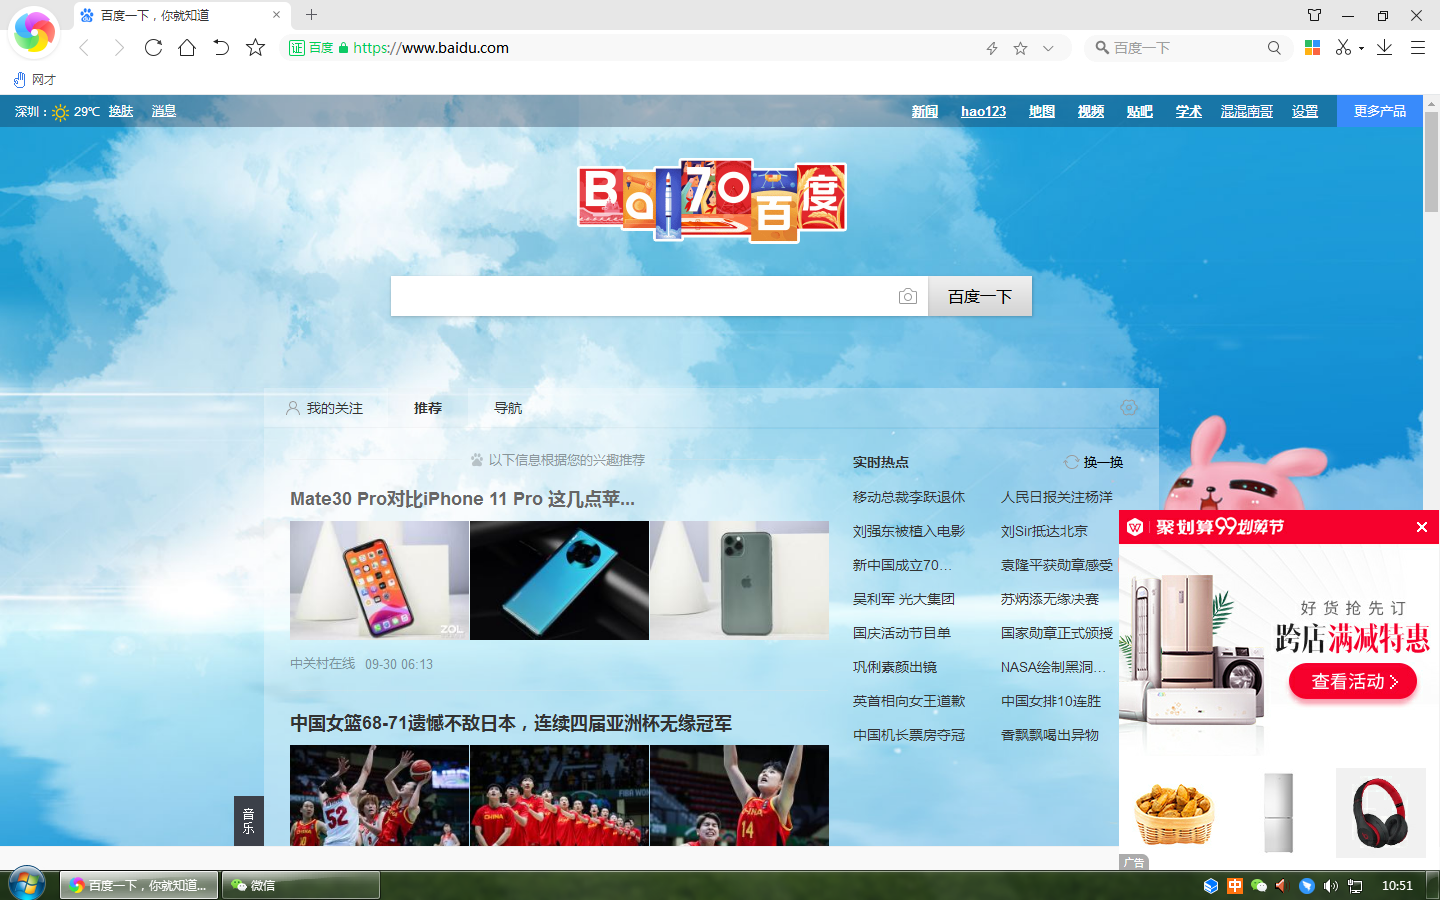The height and width of the screenshot is (900, 1440).
Task: Close the 百度一下 tab
Action: pyautogui.click(x=277, y=15)
